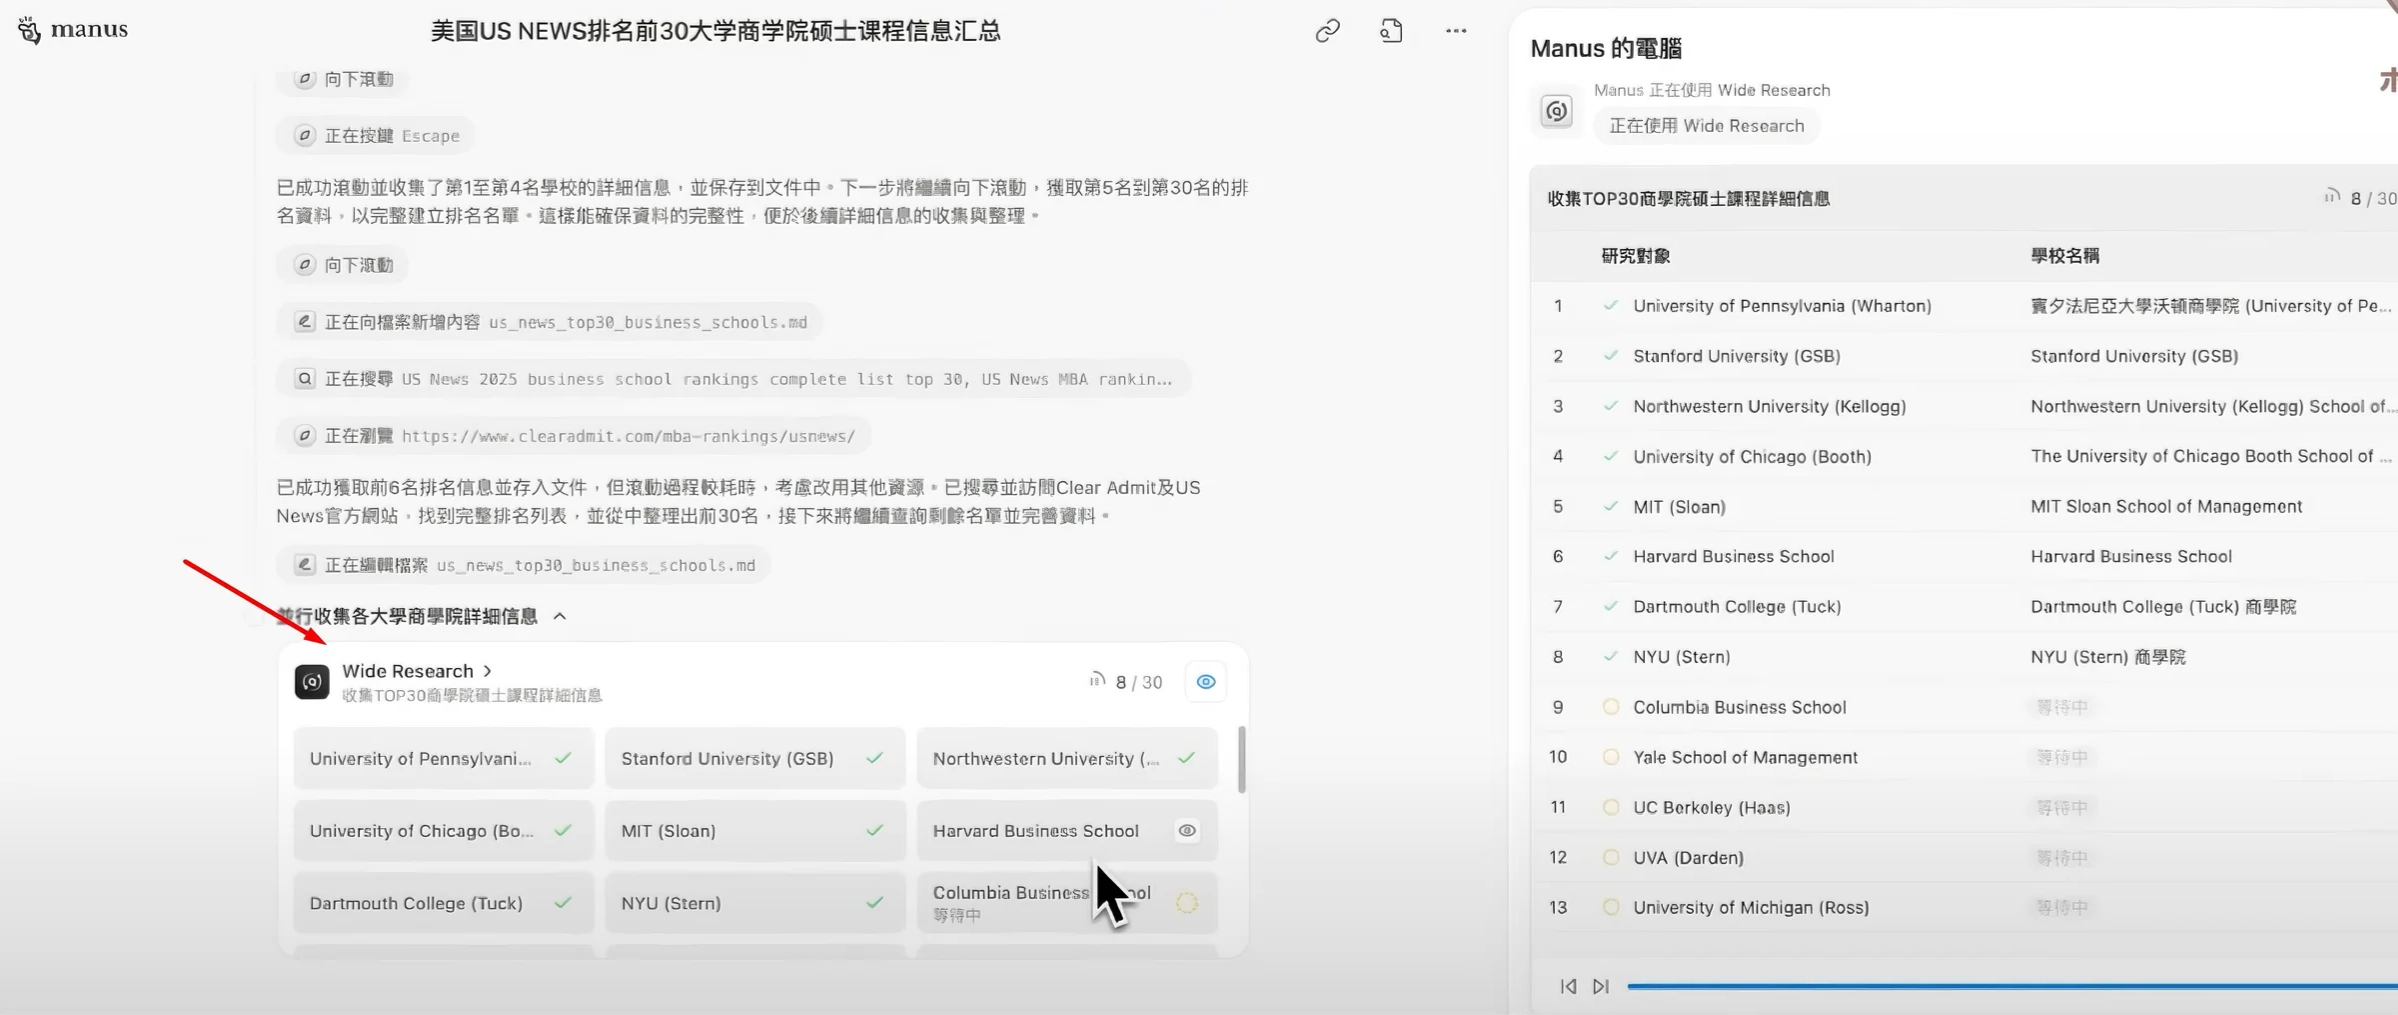Copy the share link icon in header
The height and width of the screenshot is (1015, 2398).
tap(1327, 31)
